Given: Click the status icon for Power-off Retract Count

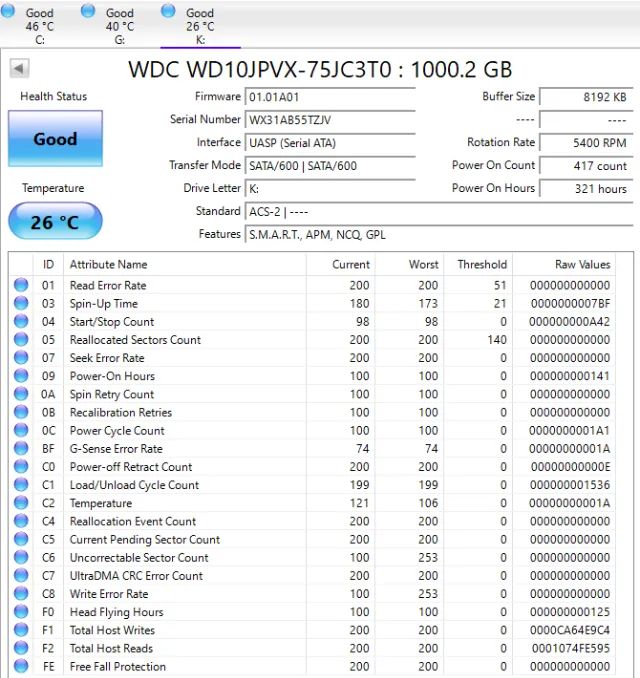Looking at the screenshot, I should 21,467.
